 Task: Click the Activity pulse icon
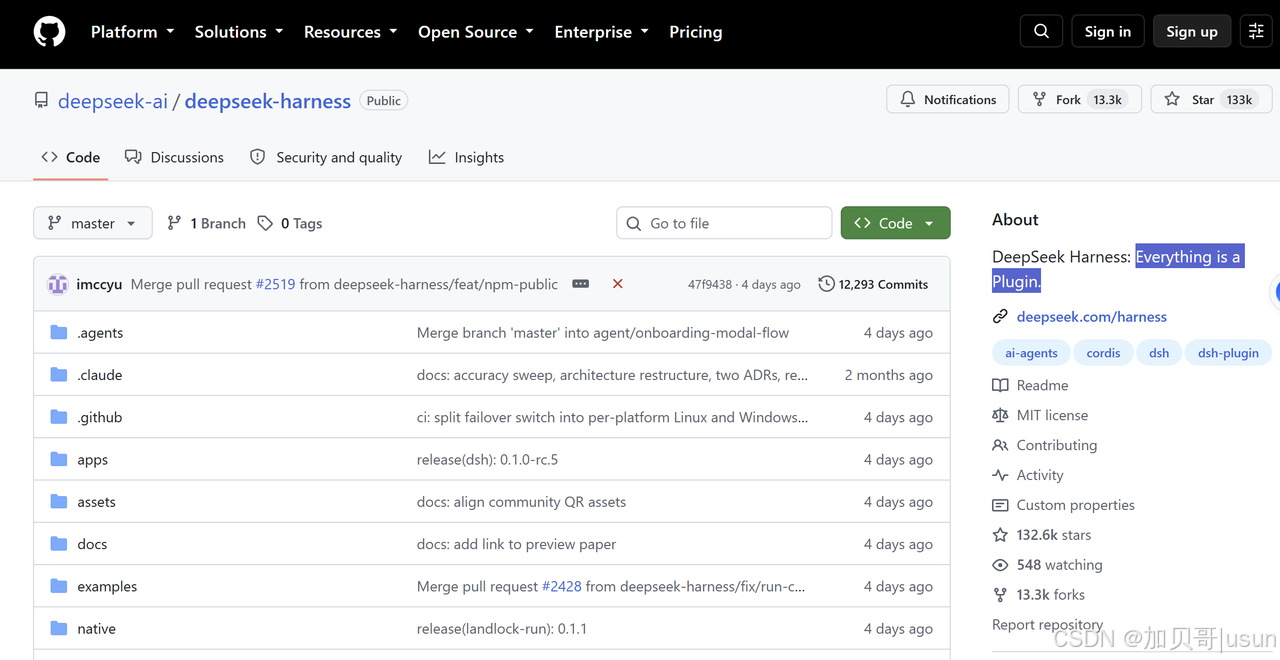[x=1000, y=475]
